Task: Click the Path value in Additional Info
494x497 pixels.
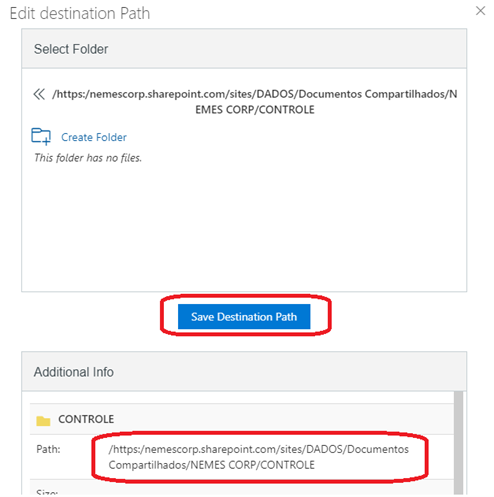Action: (x=258, y=457)
